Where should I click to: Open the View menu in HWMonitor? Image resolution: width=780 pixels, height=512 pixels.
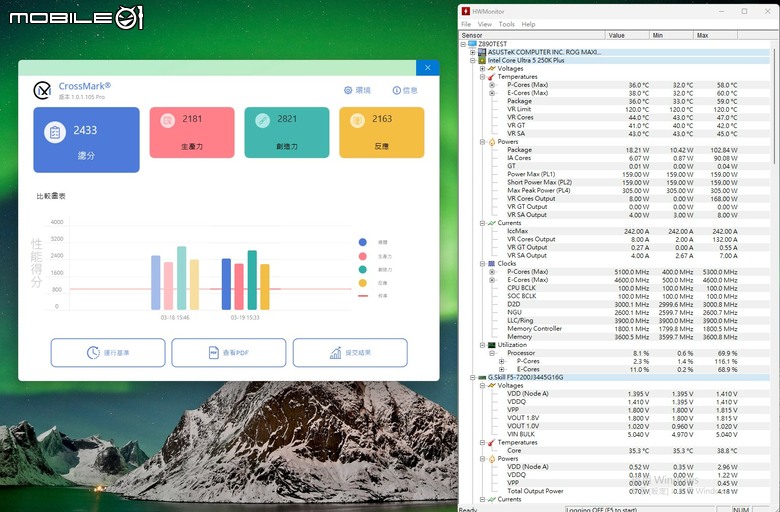click(x=485, y=24)
